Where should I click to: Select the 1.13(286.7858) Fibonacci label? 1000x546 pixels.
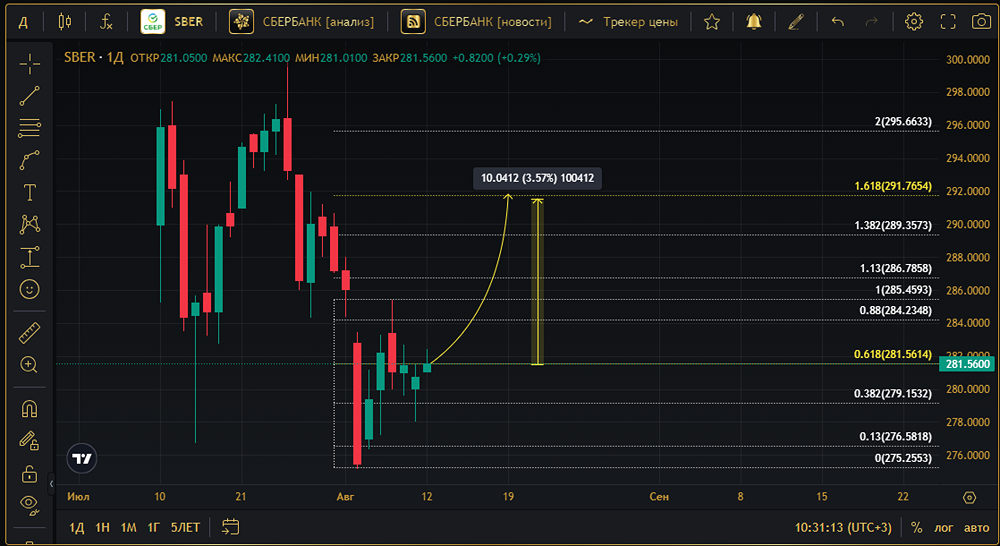tap(895, 268)
